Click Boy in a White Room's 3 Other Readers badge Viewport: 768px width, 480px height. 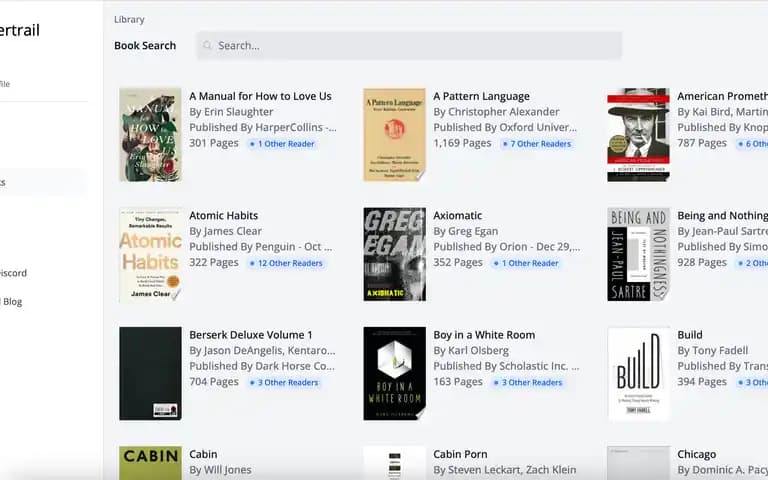tap(528, 383)
